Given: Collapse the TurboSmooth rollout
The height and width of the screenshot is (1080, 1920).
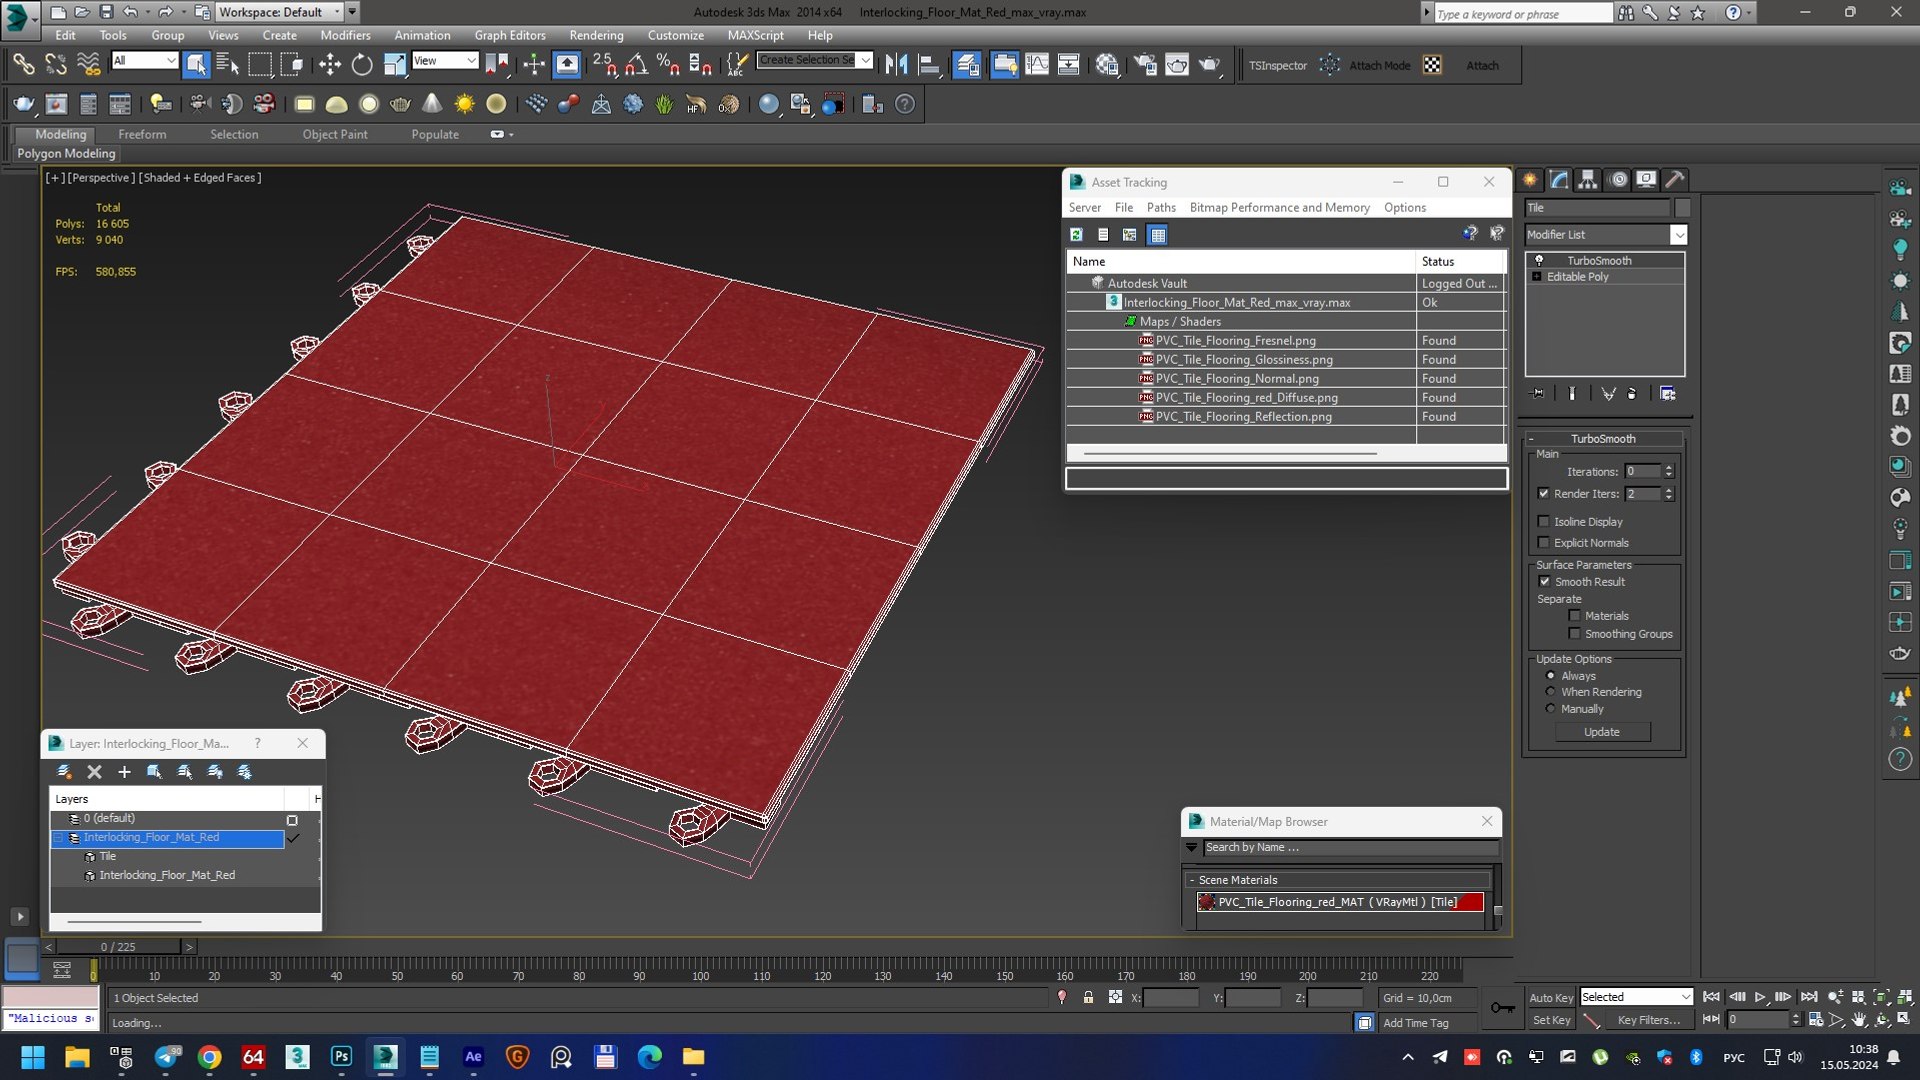Looking at the screenshot, I should [1603, 439].
